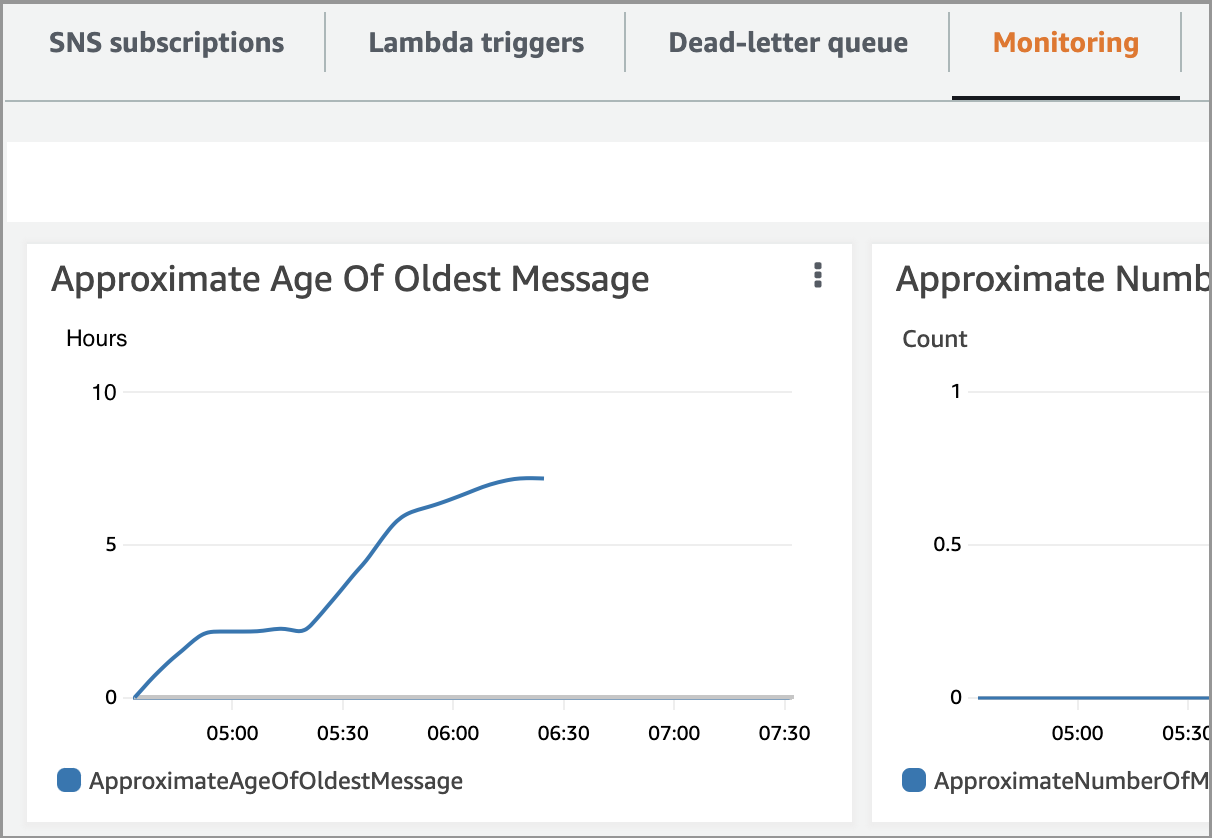Click the blue ApproximateNumberOfM legend swatch
Screen dimensions: 1212x838
tap(914, 781)
